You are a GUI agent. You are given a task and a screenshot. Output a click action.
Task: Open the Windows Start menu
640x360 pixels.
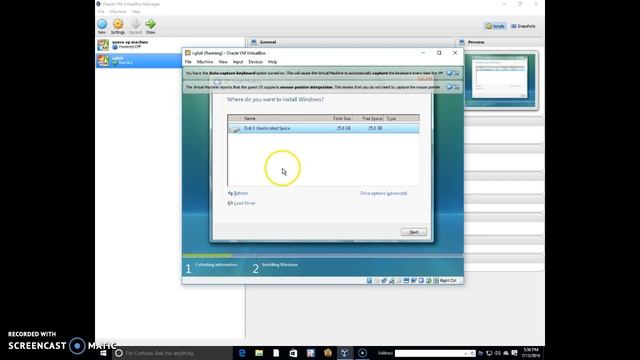pyautogui.click(x=103, y=353)
